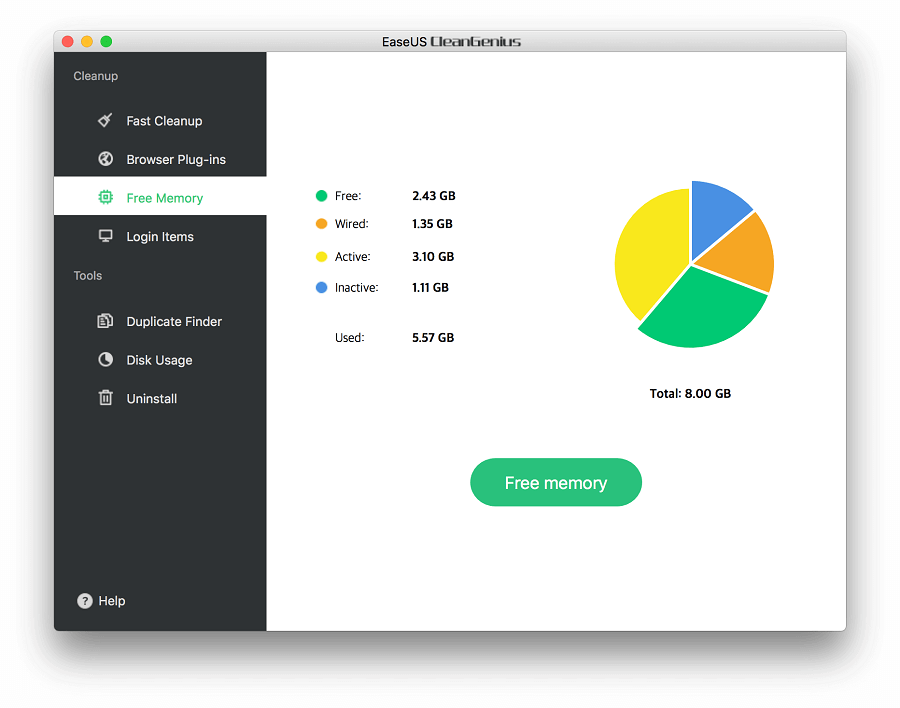Viewport: 900px width, 708px height.
Task: Maximize window with green titlebar button
Action: [106, 41]
